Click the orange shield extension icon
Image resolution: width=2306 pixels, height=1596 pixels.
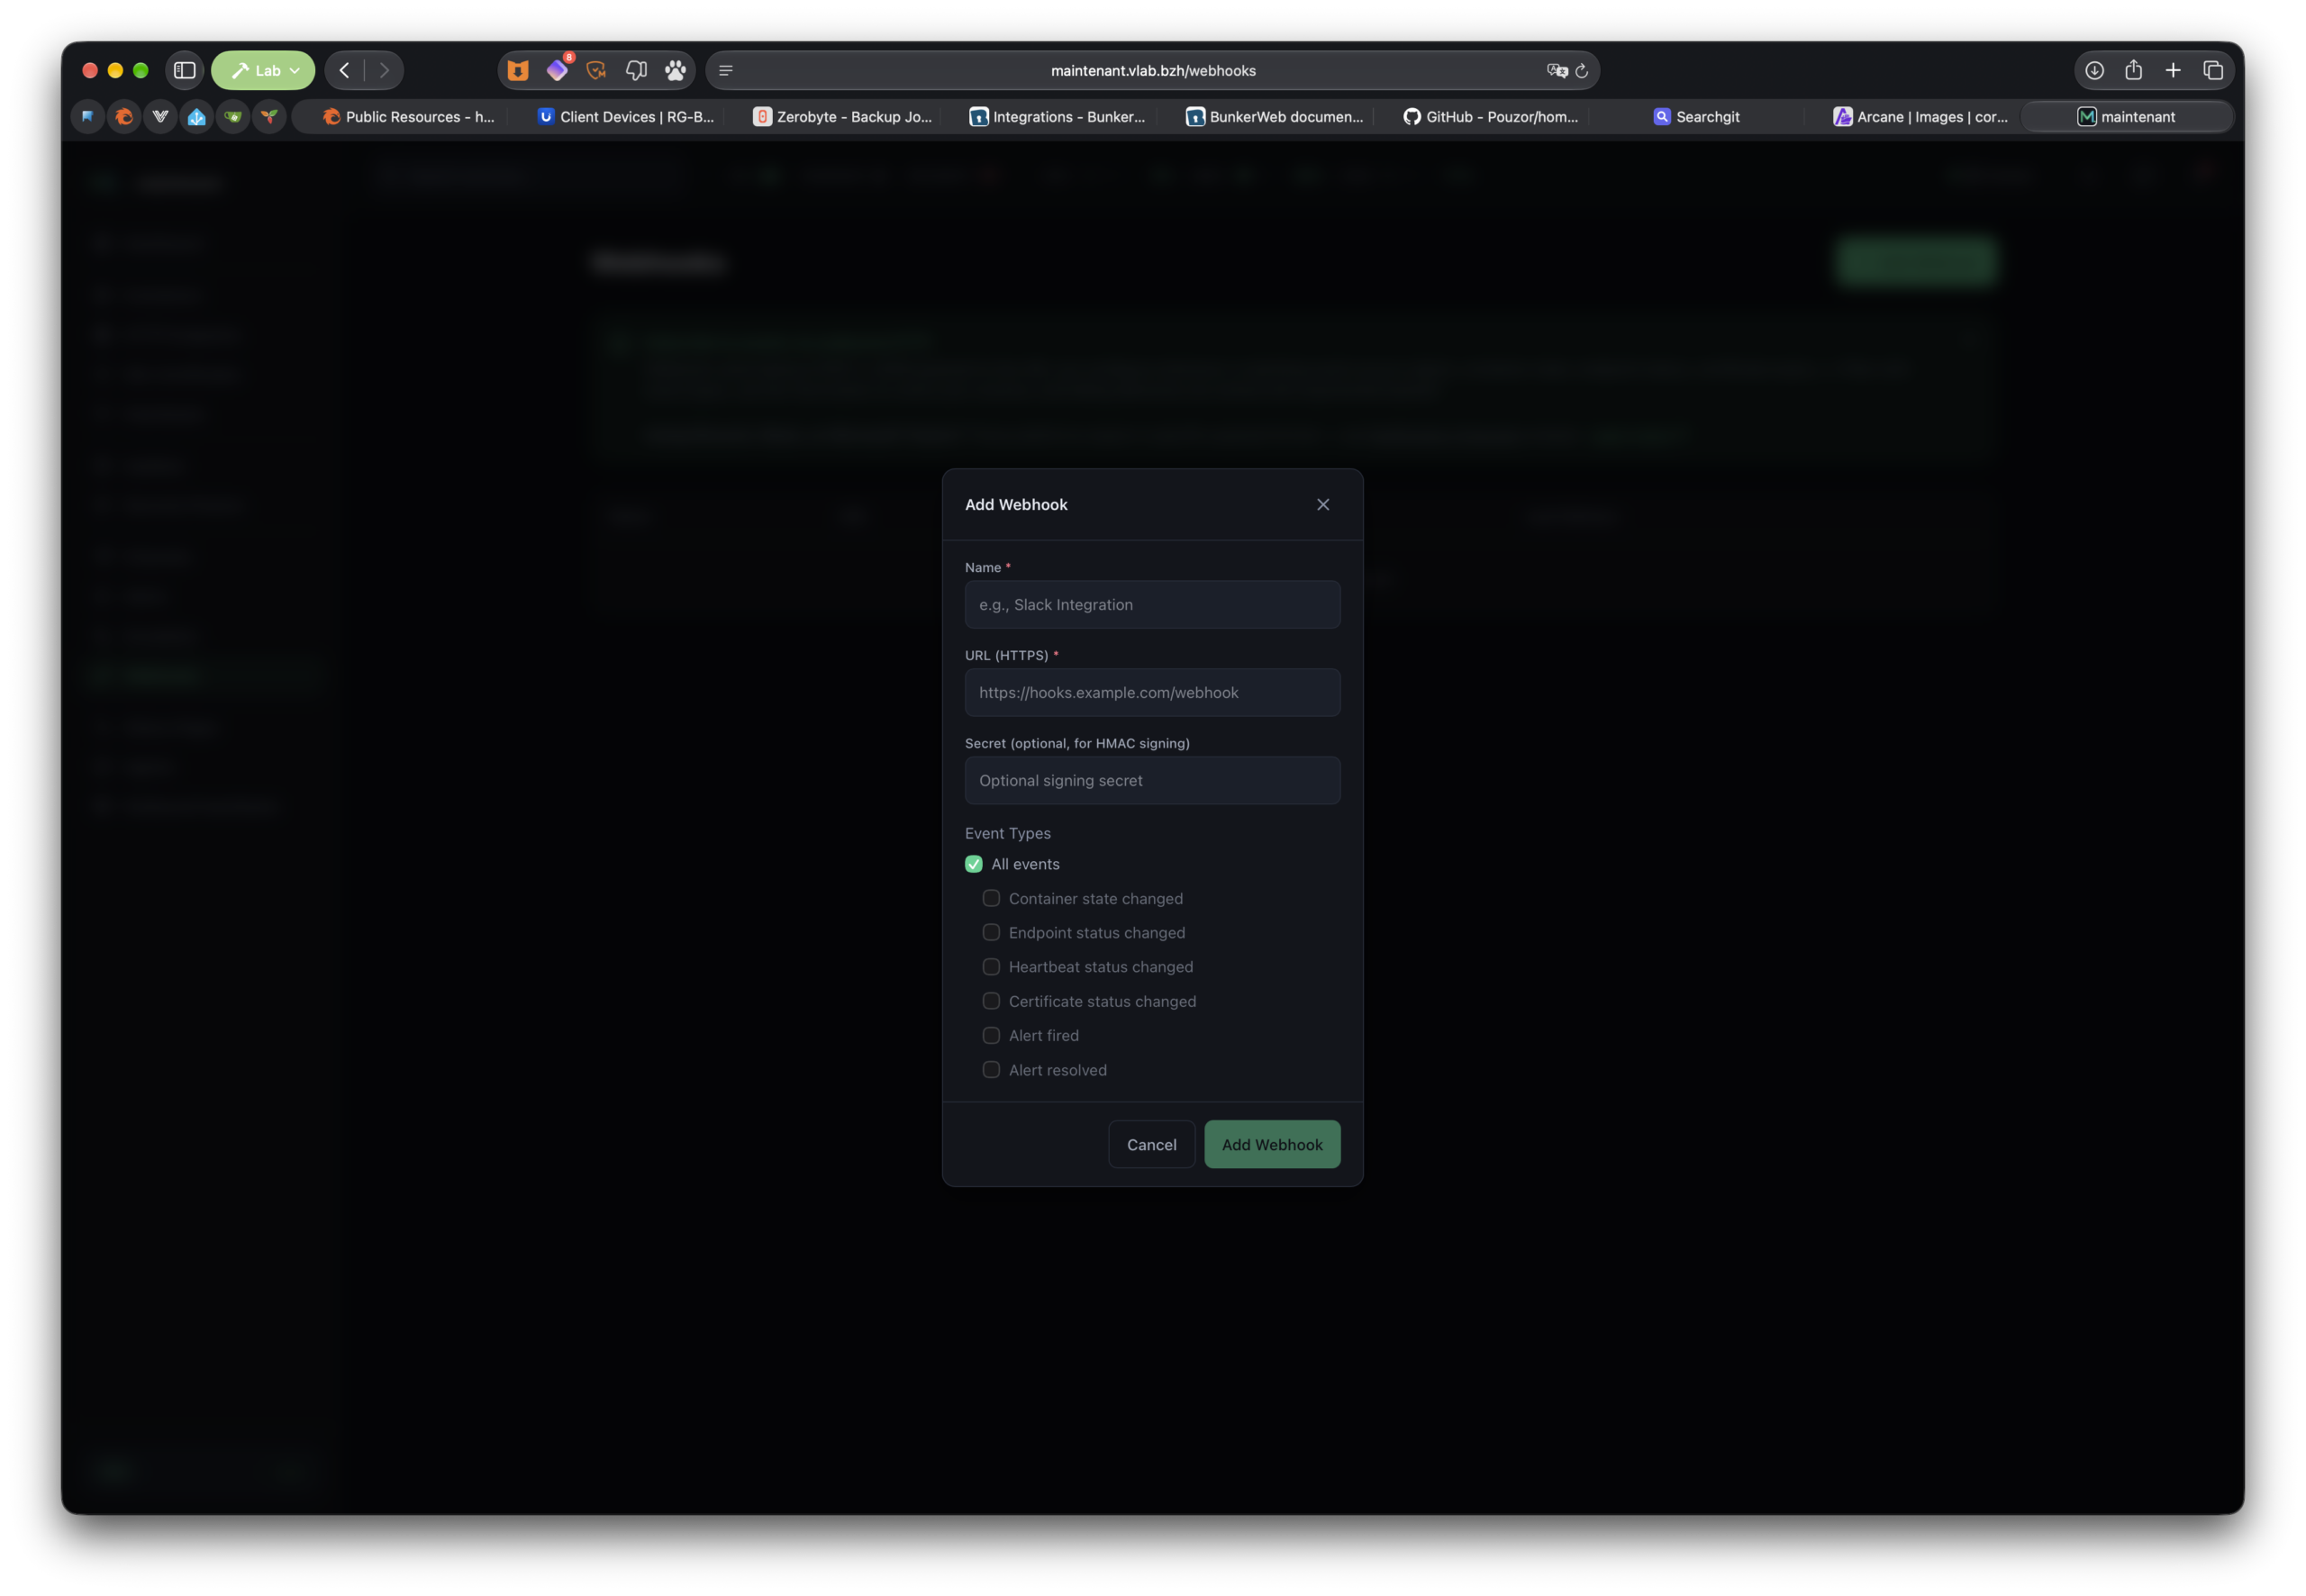pos(596,70)
